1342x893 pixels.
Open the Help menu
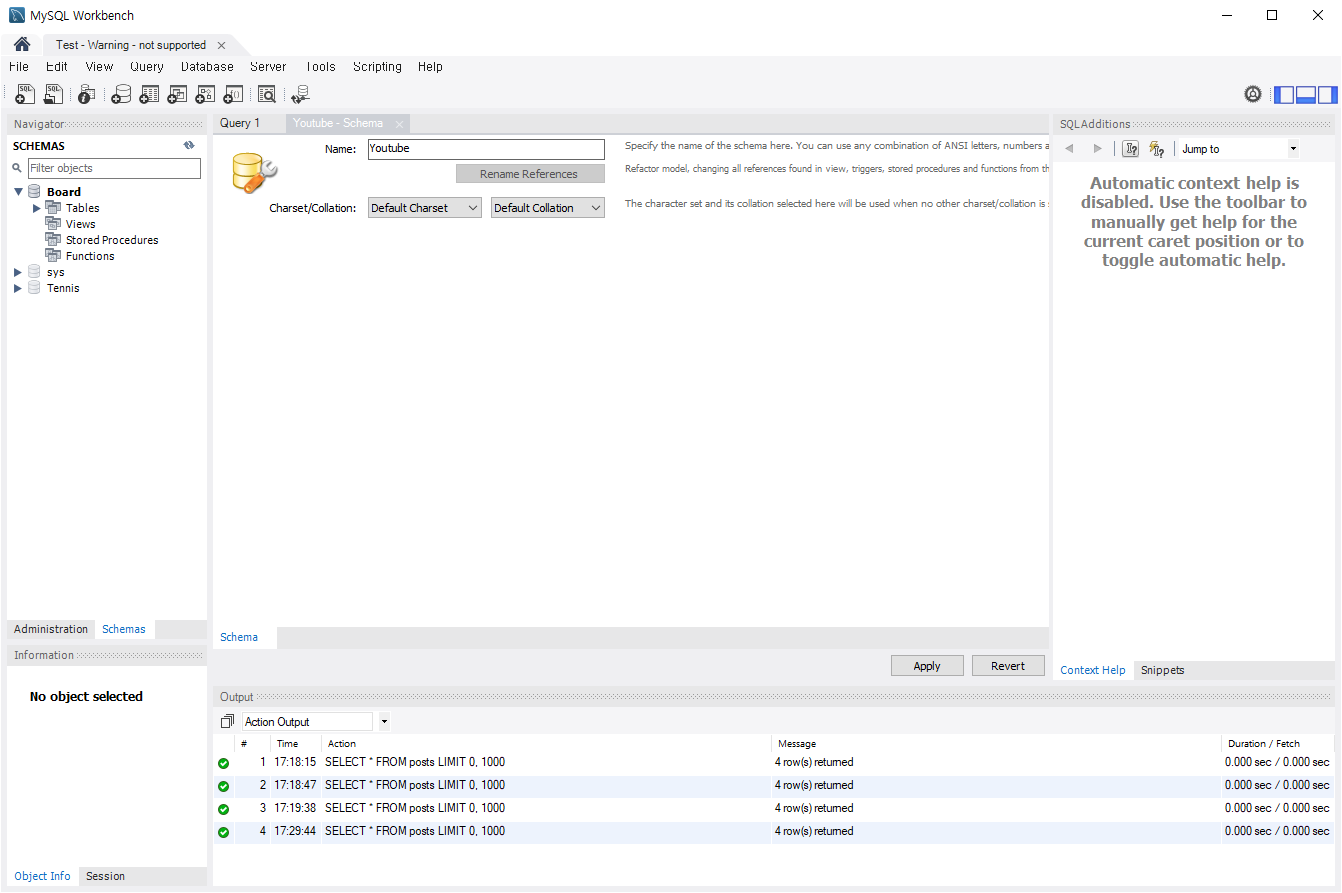click(430, 67)
